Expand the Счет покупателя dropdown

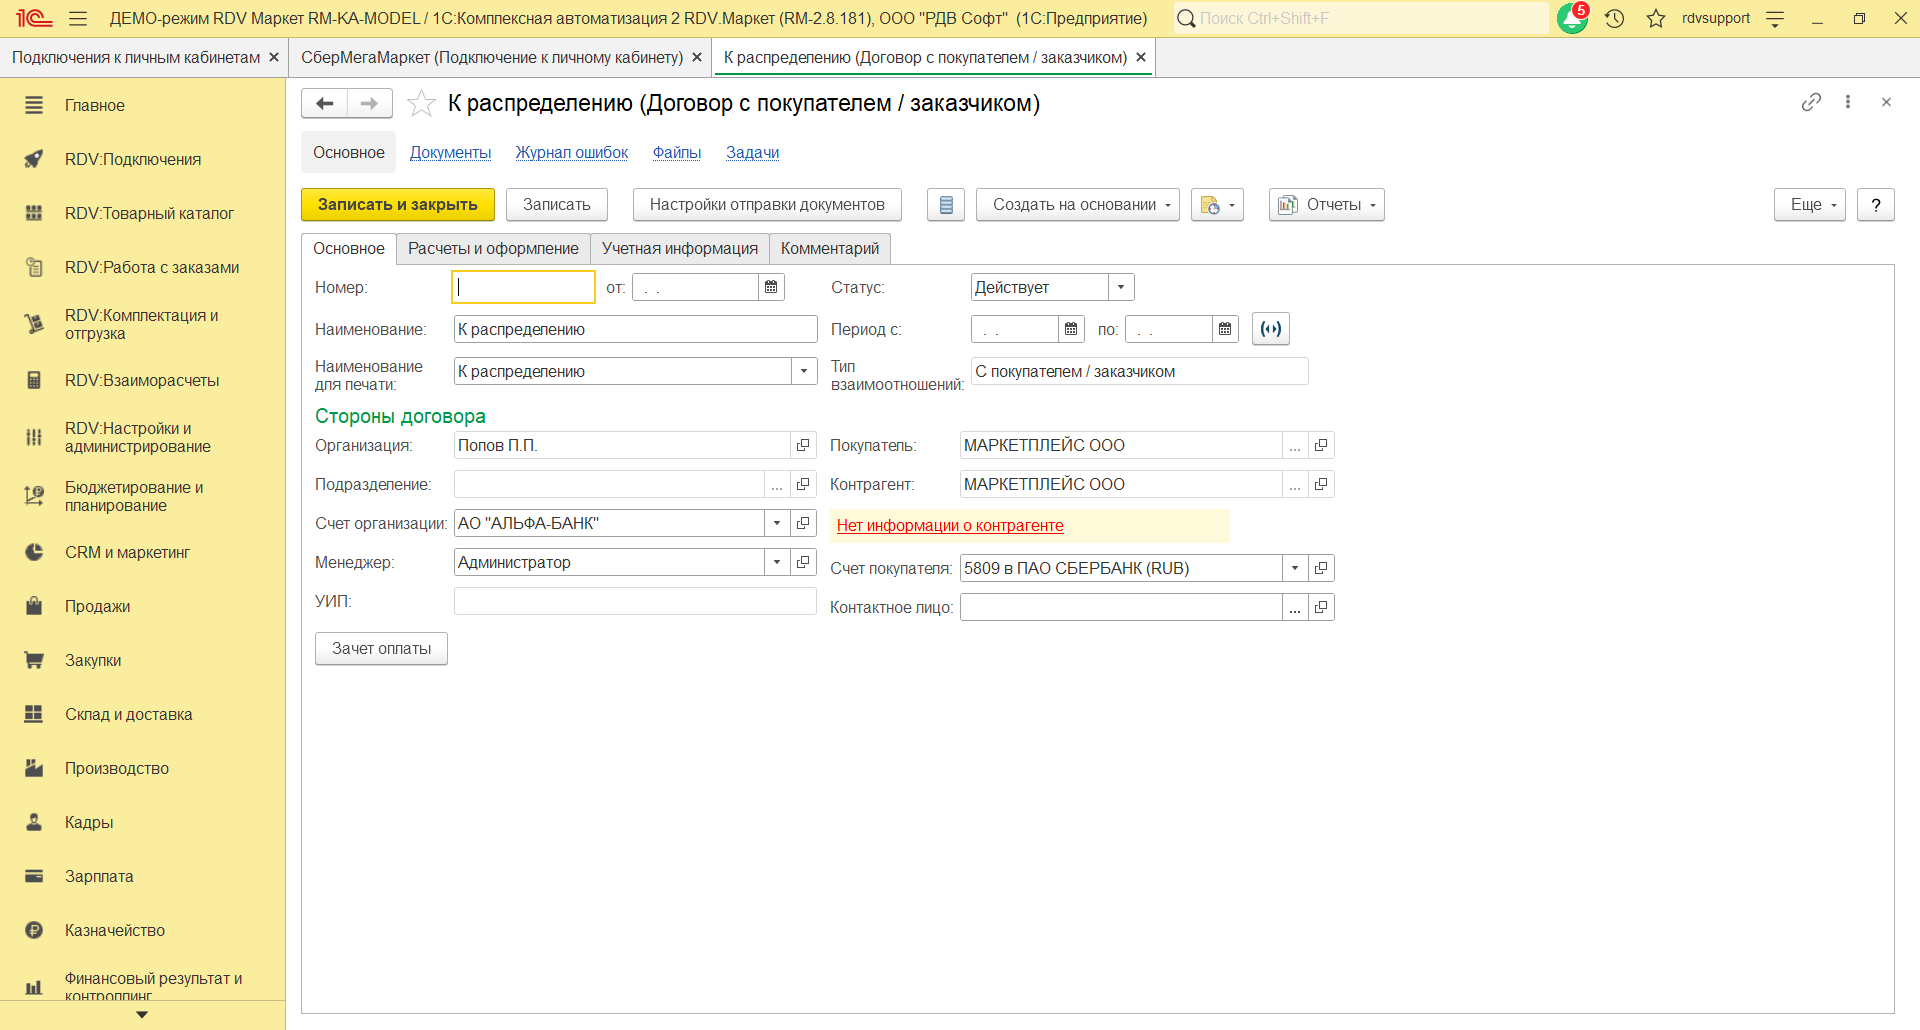[x=1295, y=569]
